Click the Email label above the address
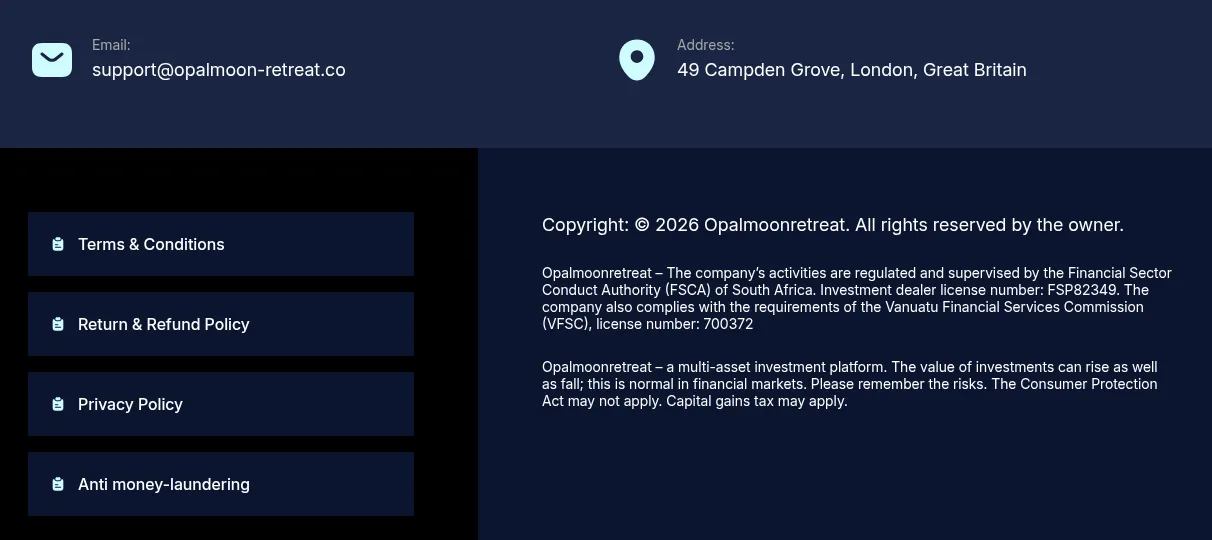The height and width of the screenshot is (540, 1212). (111, 45)
